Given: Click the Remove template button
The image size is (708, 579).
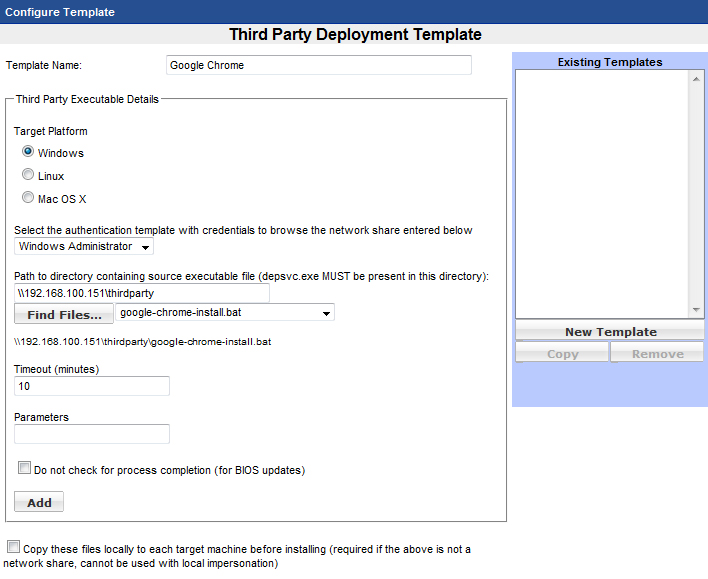Looking at the screenshot, I should pos(657,354).
